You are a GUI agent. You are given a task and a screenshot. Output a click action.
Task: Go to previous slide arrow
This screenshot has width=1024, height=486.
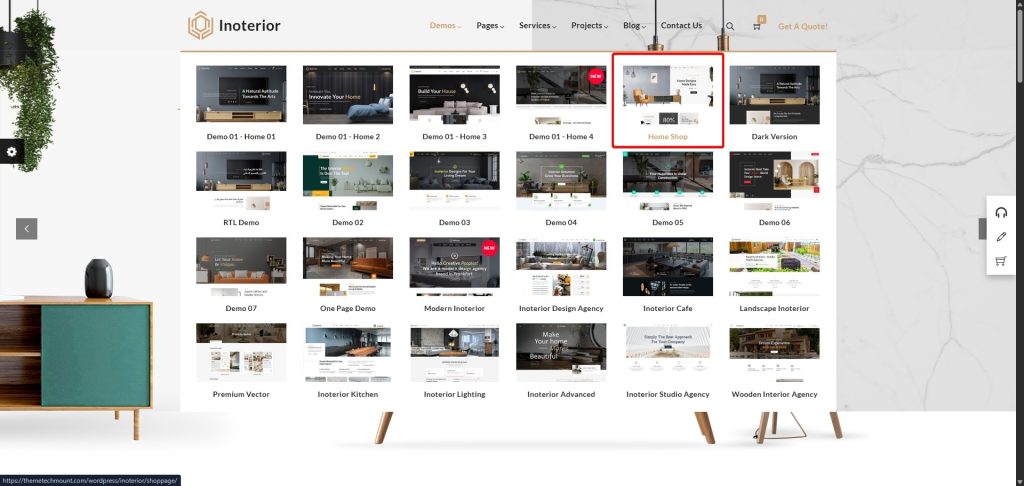tap(27, 229)
